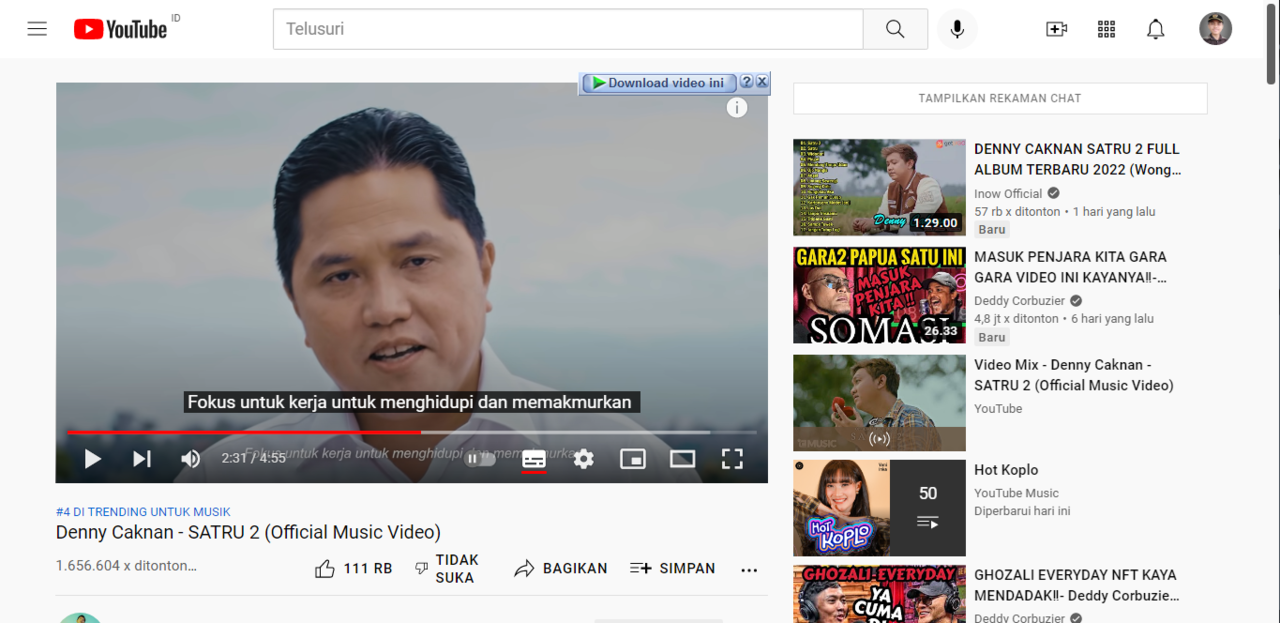Viewport: 1280px width, 623px height.
Task: Open DENNY CAKNAN SATRU 2 FULL ALBUM title
Action: 1078,159
